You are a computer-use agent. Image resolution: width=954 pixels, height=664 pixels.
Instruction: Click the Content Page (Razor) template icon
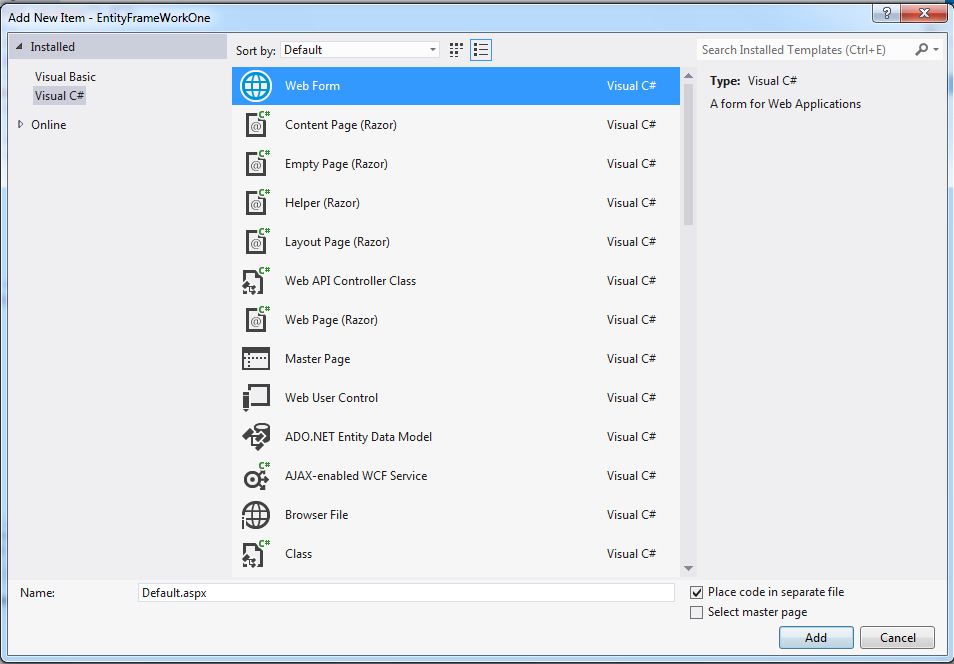tap(256, 125)
